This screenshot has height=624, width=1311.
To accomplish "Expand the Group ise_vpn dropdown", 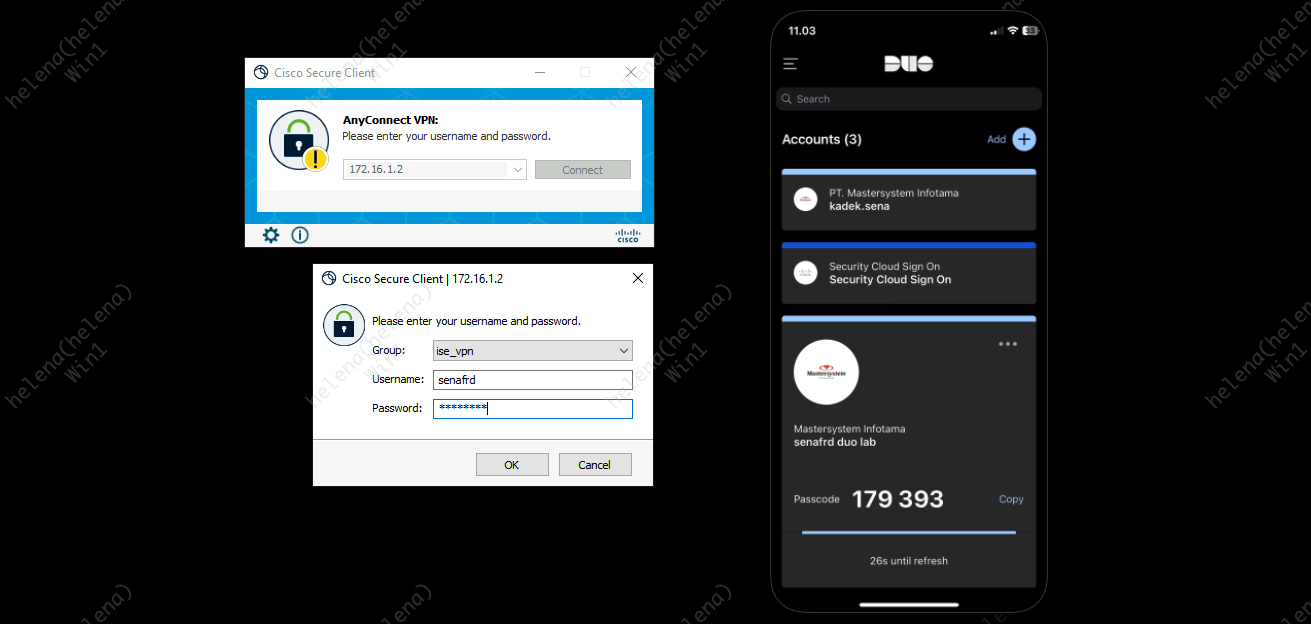I will 624,351.
